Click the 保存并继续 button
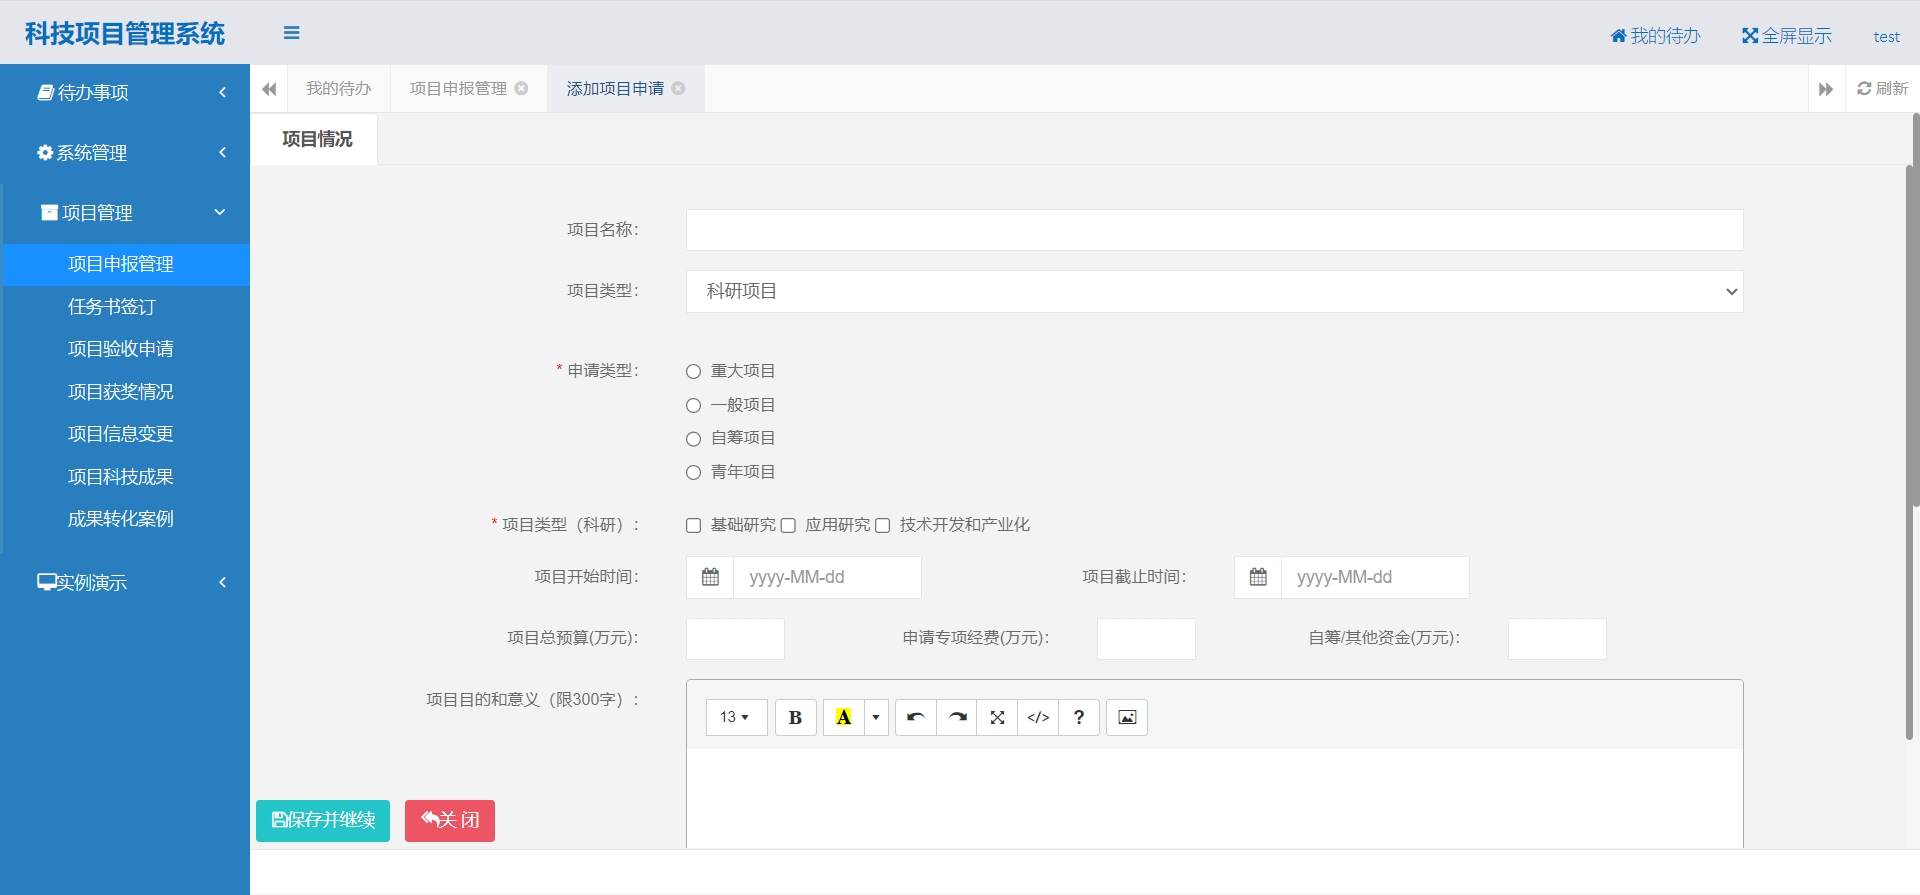The image size is (1920, 895). tap(323, 821)
